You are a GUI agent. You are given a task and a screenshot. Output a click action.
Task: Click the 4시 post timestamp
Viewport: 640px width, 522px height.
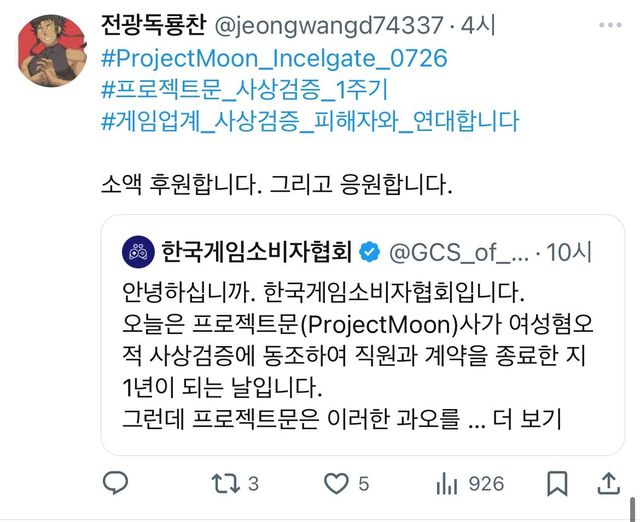(478, 25)
